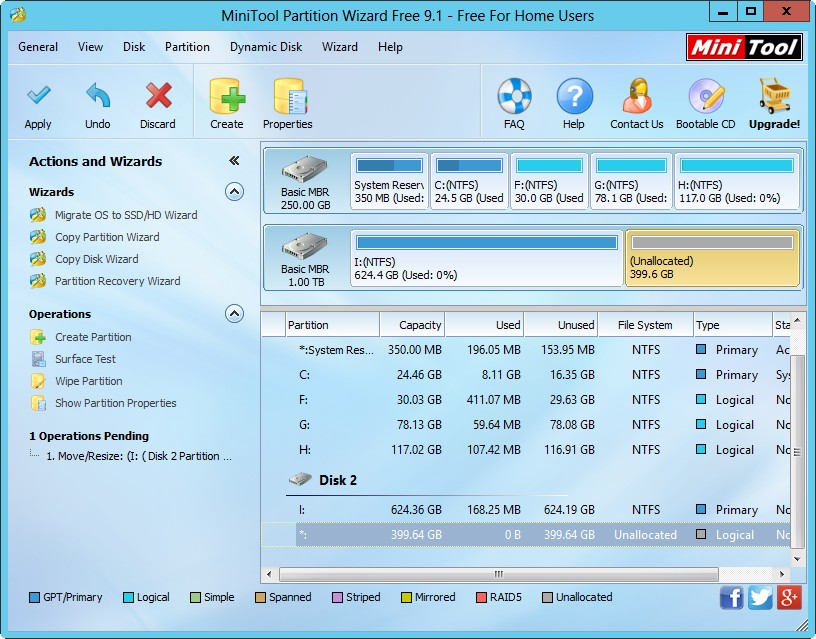Collapse the Wizards section

(x=234, y=192)
